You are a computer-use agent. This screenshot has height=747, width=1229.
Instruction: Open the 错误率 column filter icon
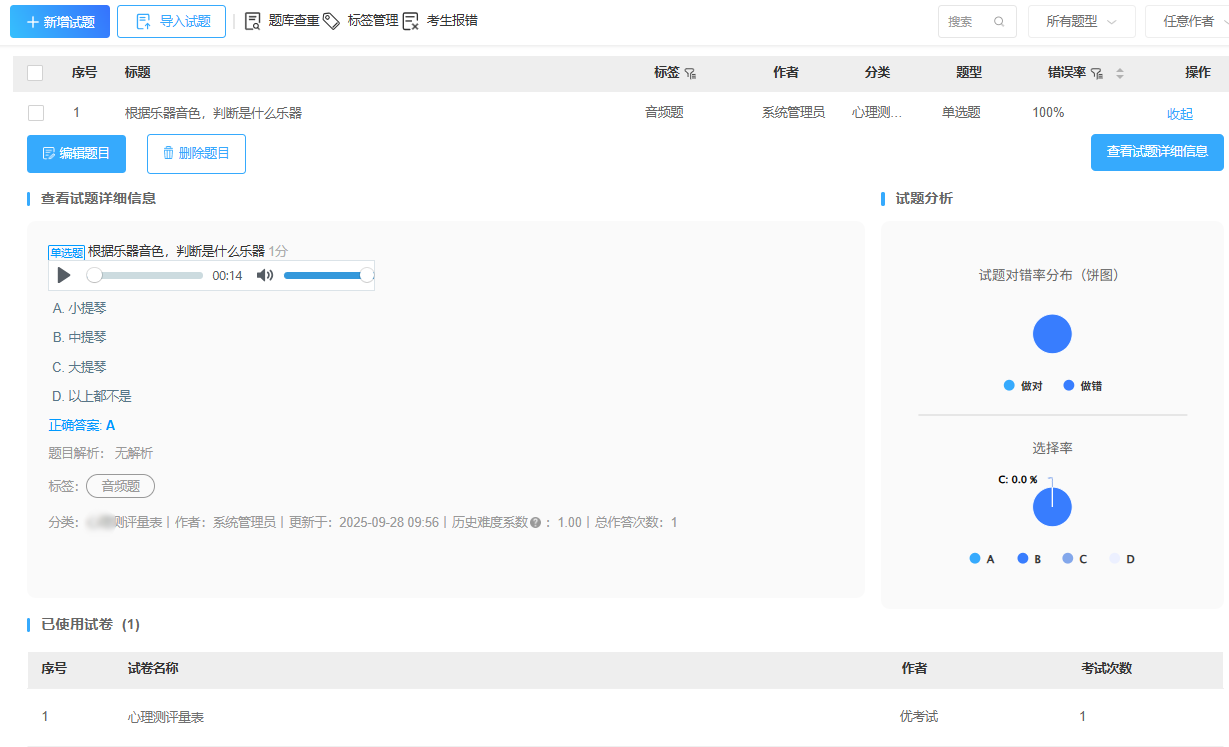click(1097, 73)
